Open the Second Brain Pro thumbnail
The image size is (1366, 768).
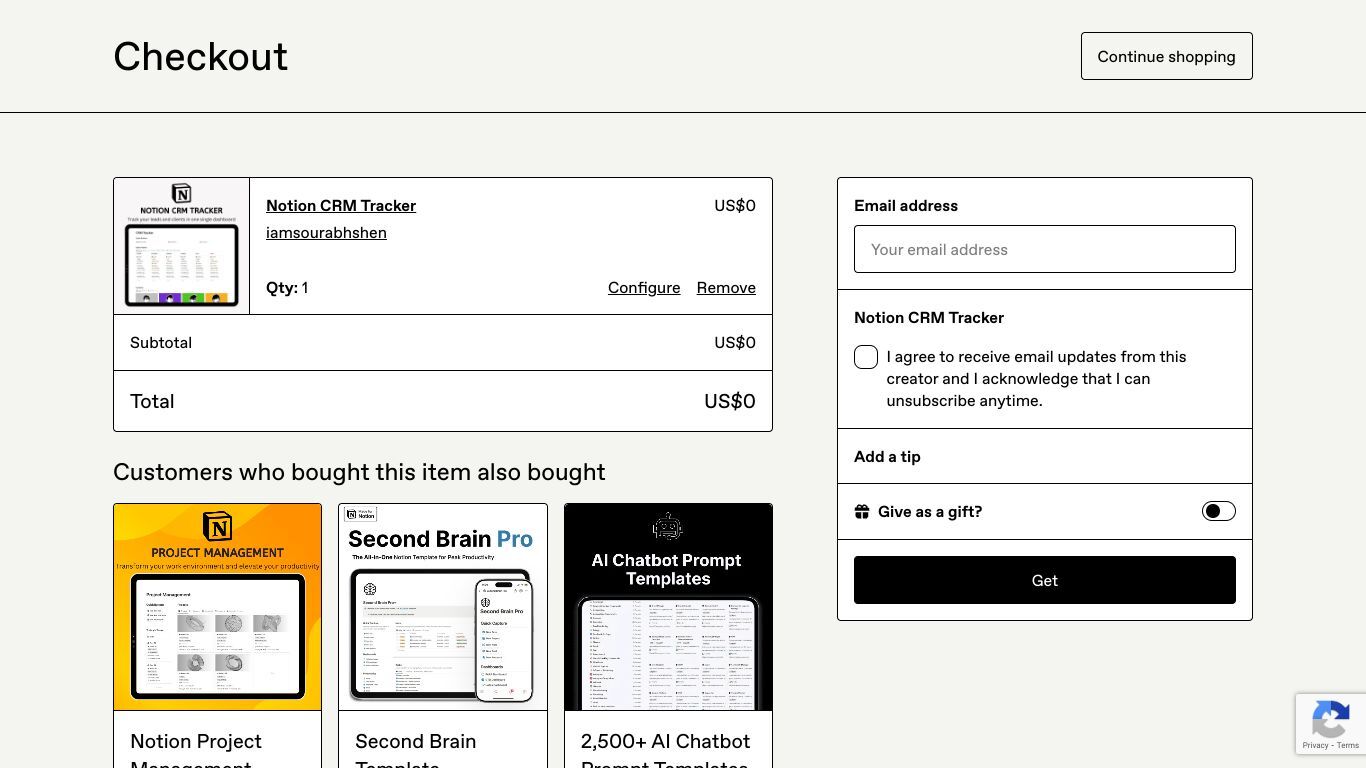click(x=443, y=607)
